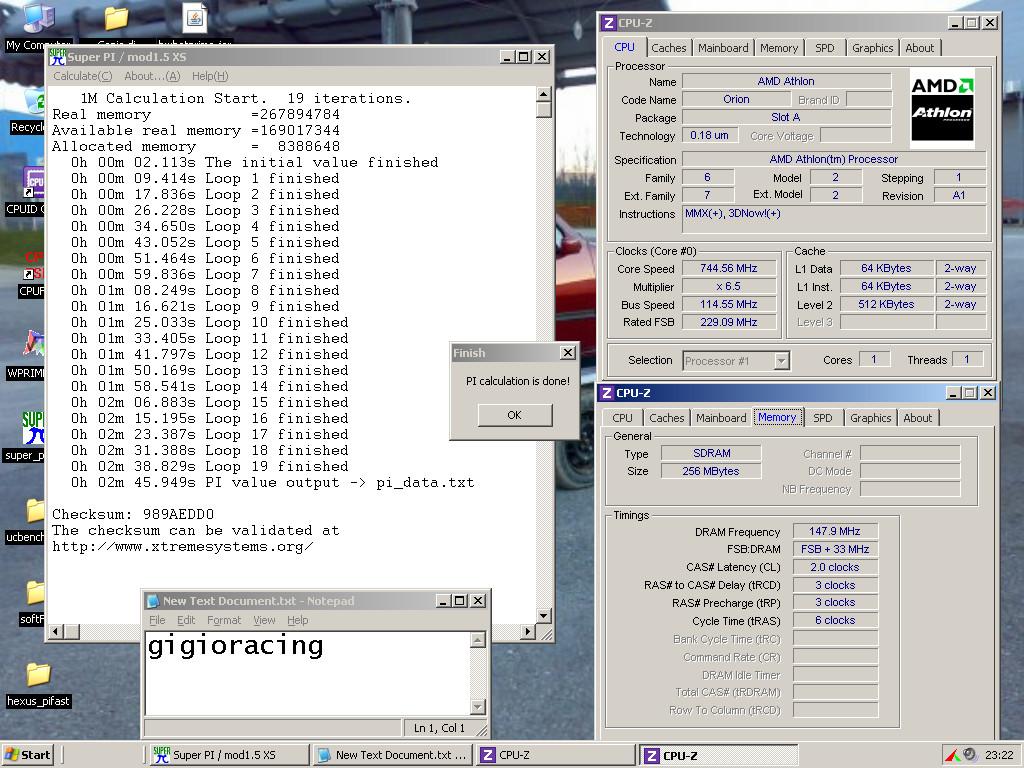Click the red-green system tray icon
This screenshot has width=1024, height=768.
pyautogui.click(x=953, y=755)
